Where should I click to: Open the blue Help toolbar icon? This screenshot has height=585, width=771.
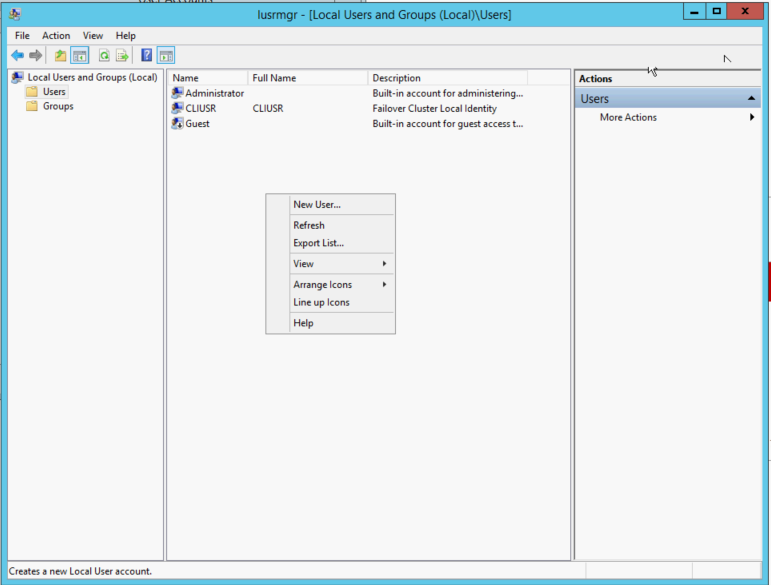coord(147,55)
